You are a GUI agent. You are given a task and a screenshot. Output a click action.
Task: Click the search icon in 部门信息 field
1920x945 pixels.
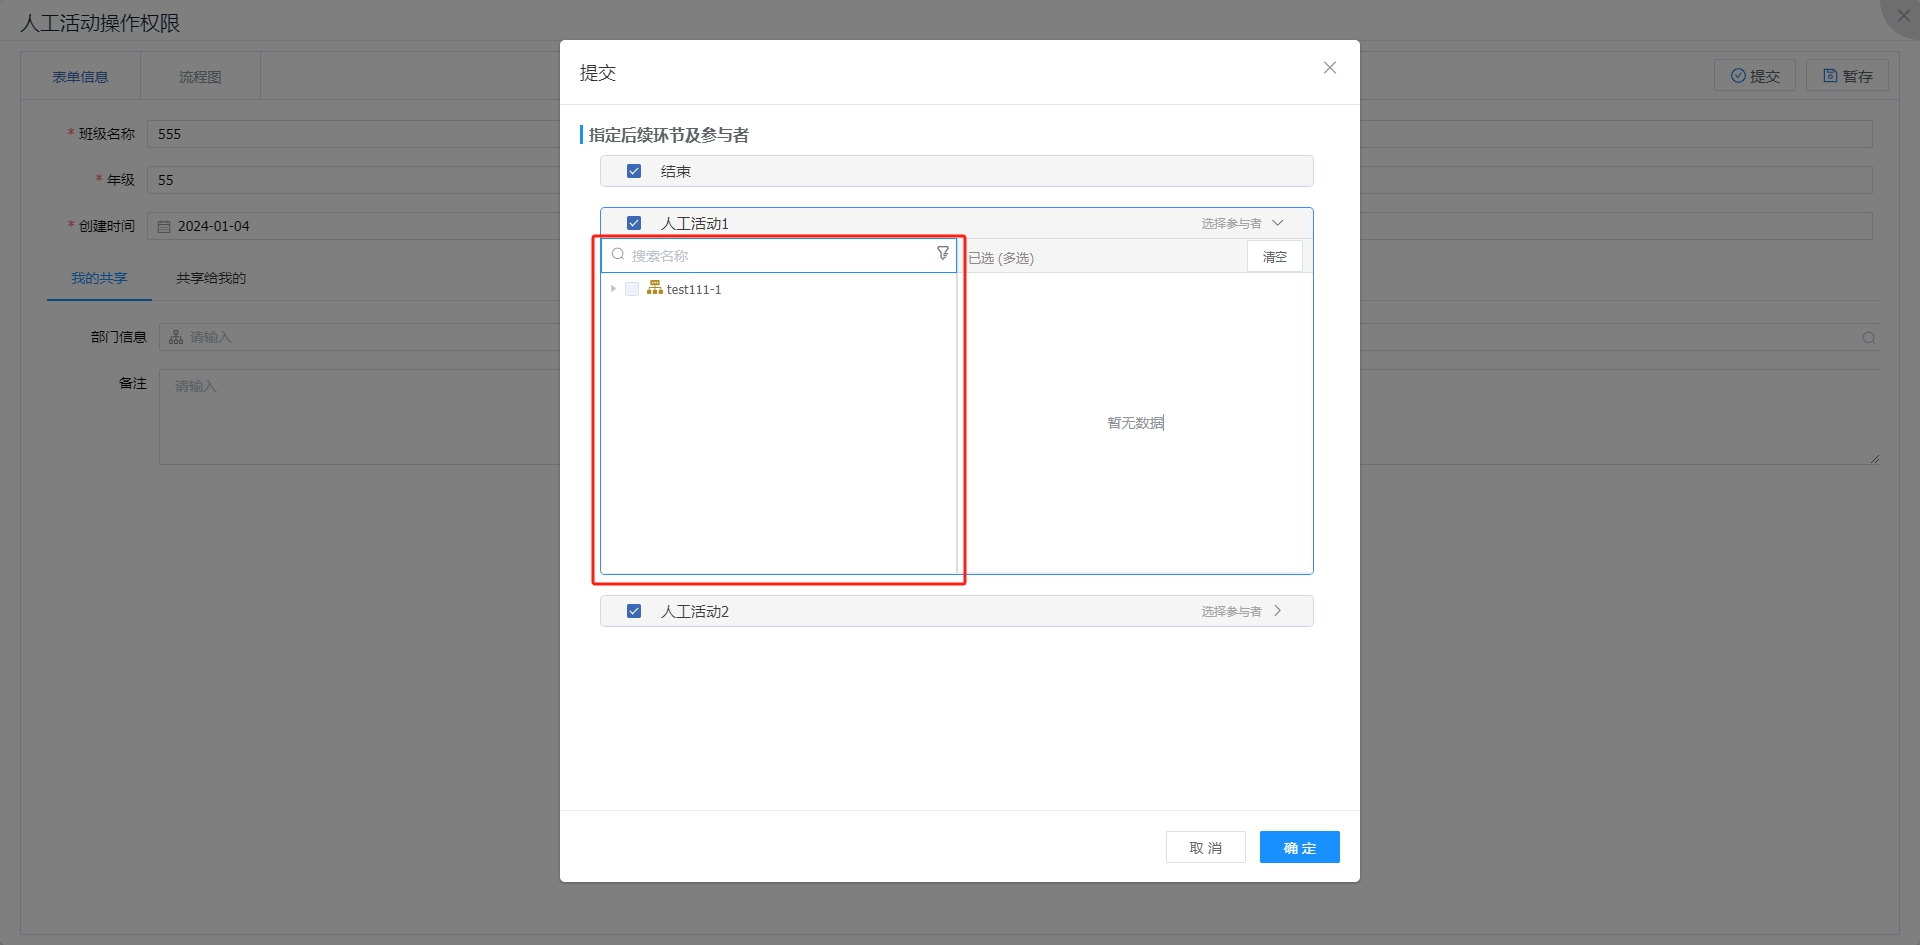[x=1868, y=338]
